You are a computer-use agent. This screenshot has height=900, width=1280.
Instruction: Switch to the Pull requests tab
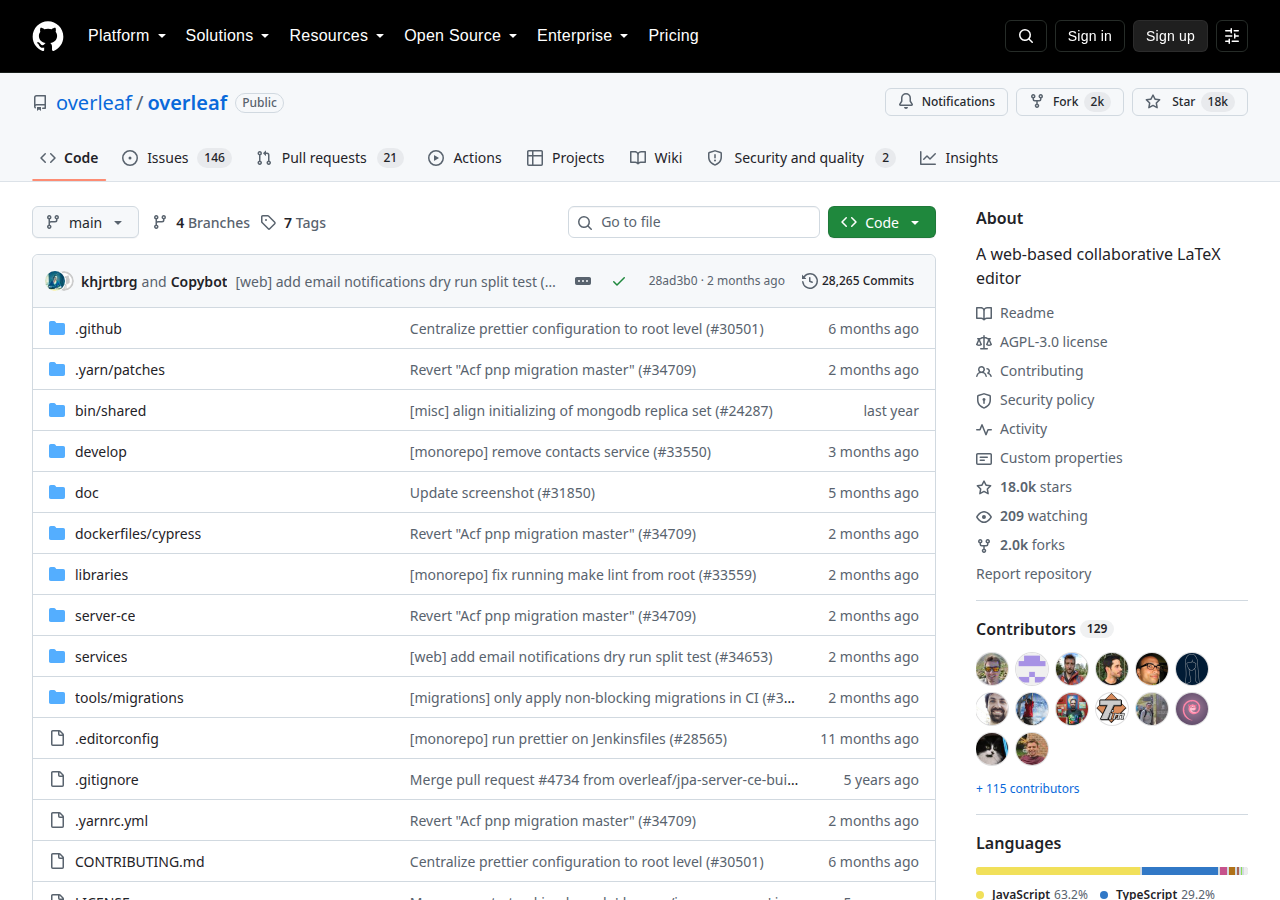(x=328, y=158)
